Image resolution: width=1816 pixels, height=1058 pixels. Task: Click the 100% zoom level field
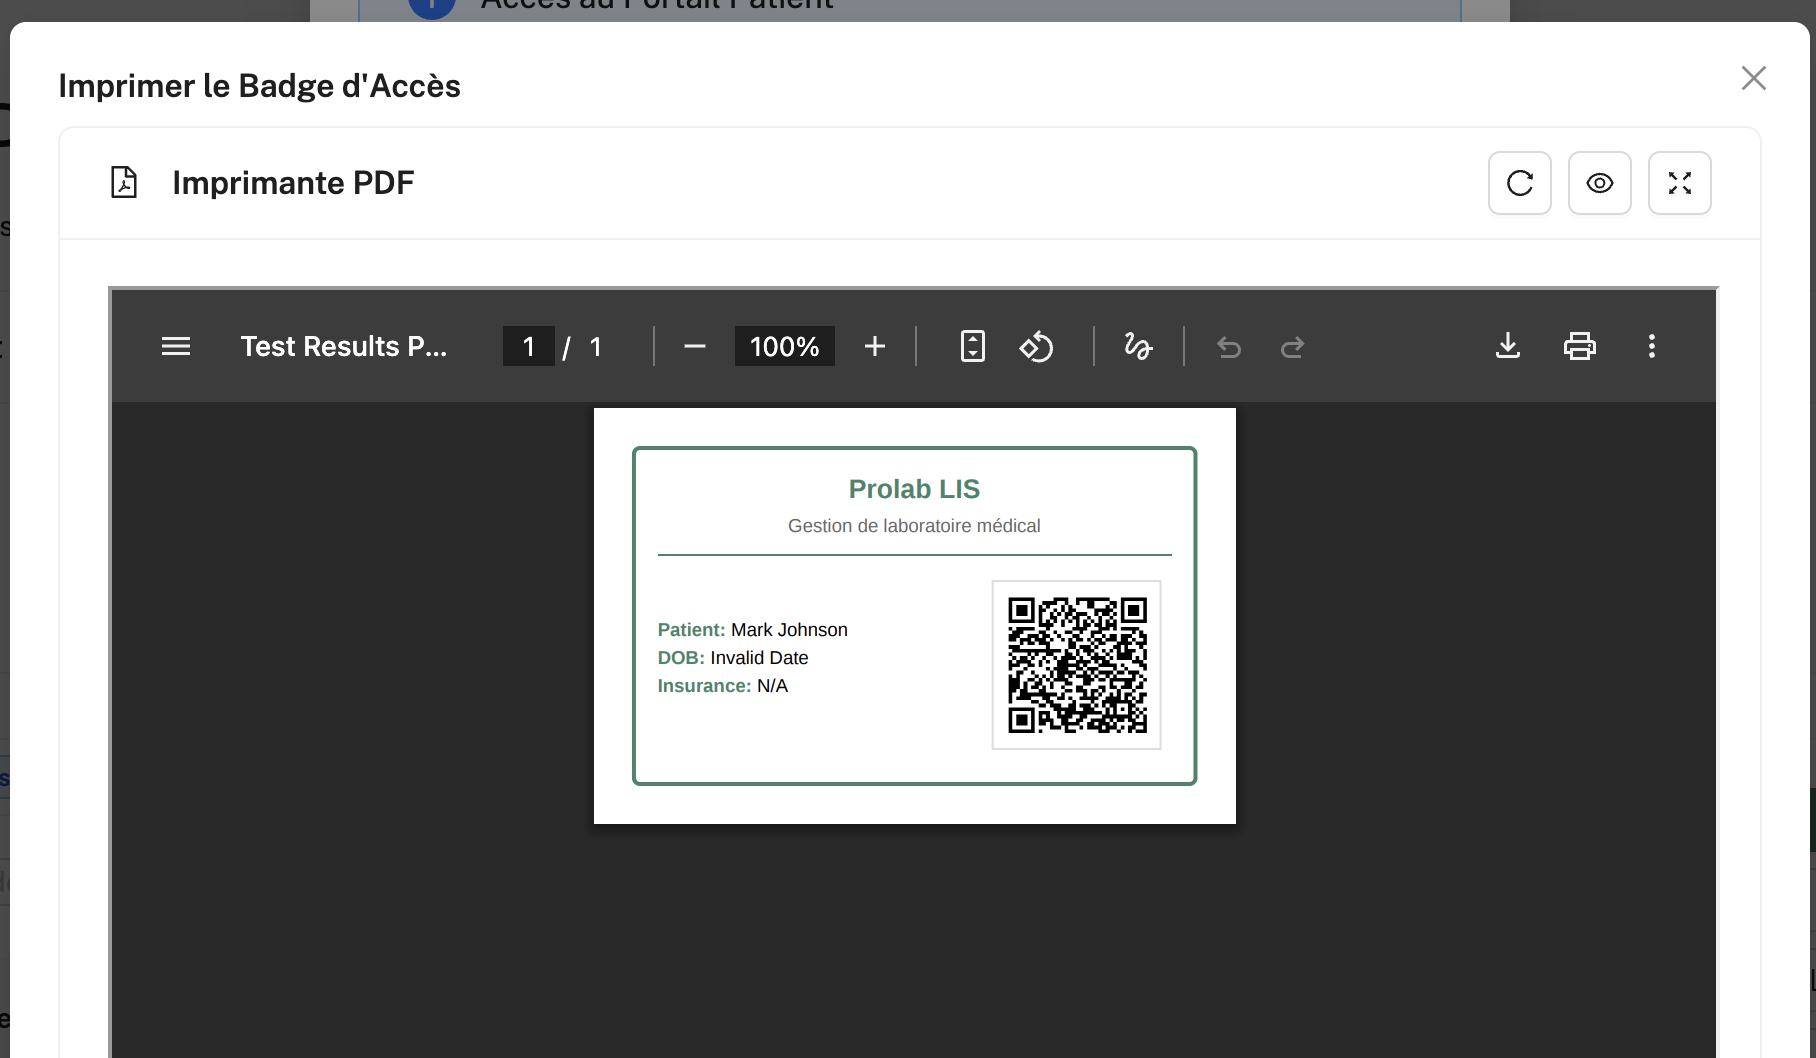pyautogui.click(x=784, y=346)
